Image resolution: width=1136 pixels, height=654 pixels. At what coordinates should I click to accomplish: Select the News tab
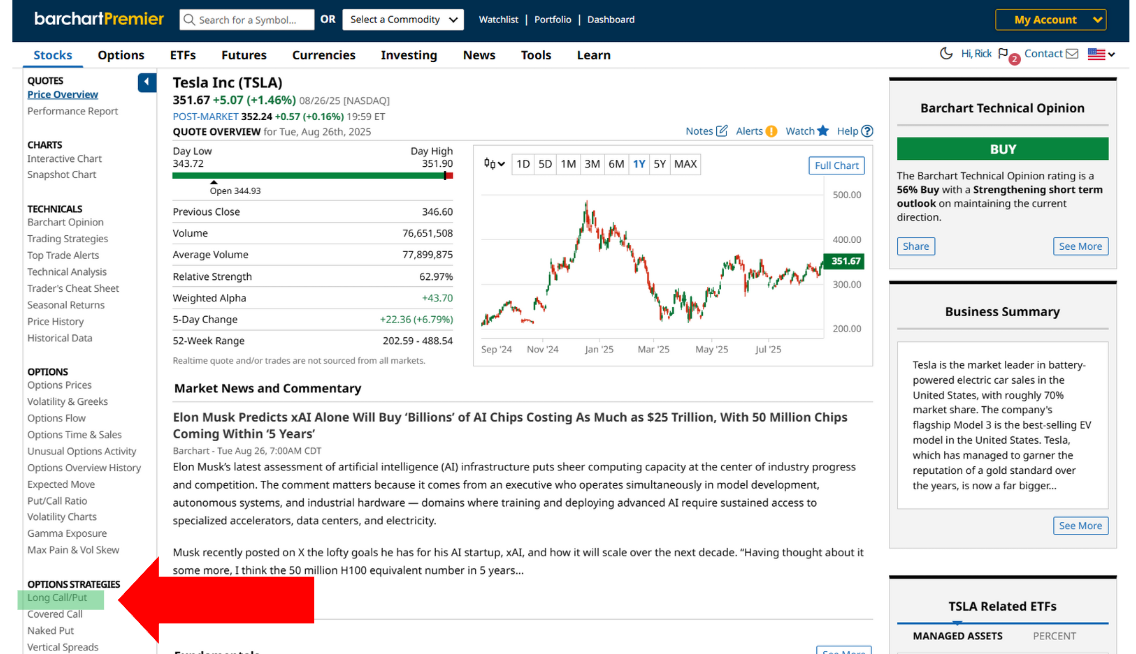click(x=479, y=55)
